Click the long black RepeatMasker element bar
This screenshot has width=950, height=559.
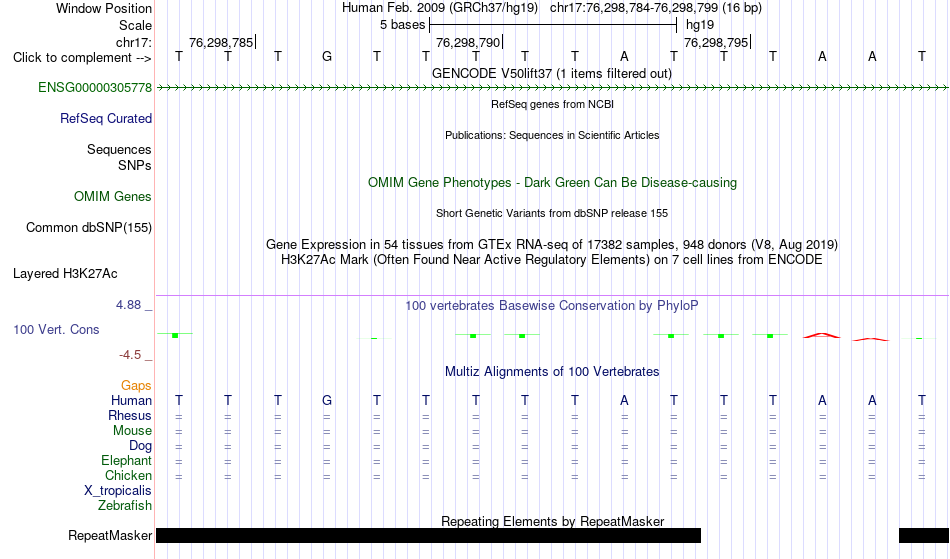coord(428,535)
